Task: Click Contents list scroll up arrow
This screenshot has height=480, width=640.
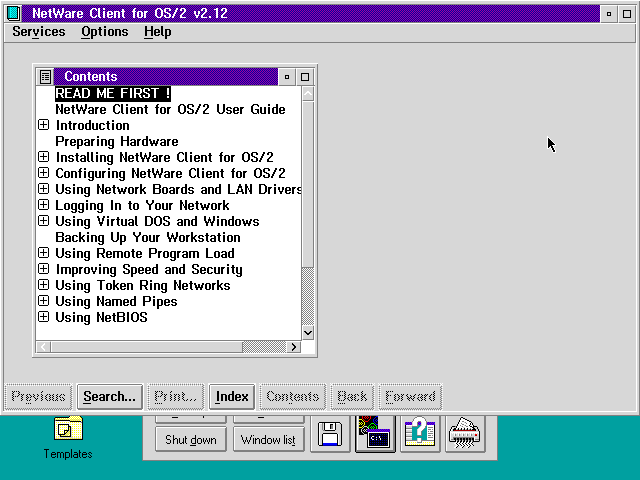Action: point(308,94)
